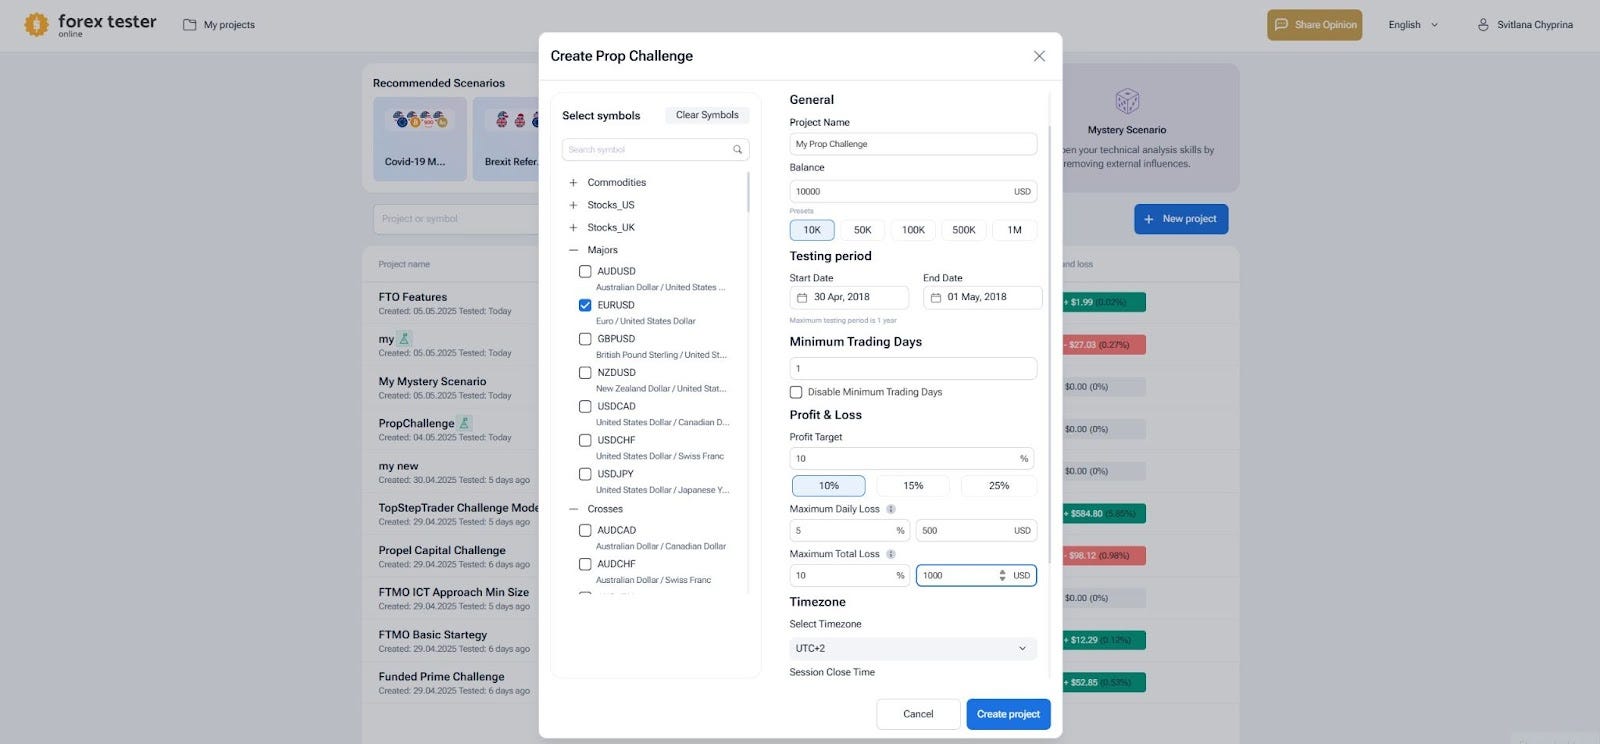Enable Disable Minimum Trading Days checkbox
Viewport: 1600px width, 744px height.
796,393
